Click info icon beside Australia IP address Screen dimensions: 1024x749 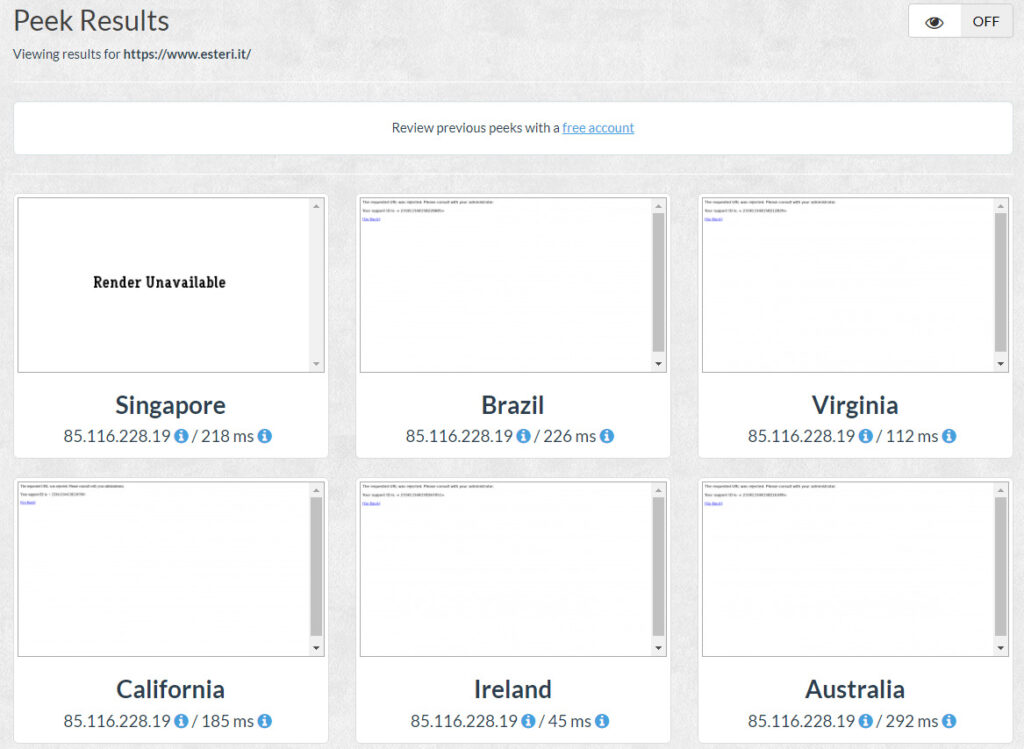(x=865, y=721)
